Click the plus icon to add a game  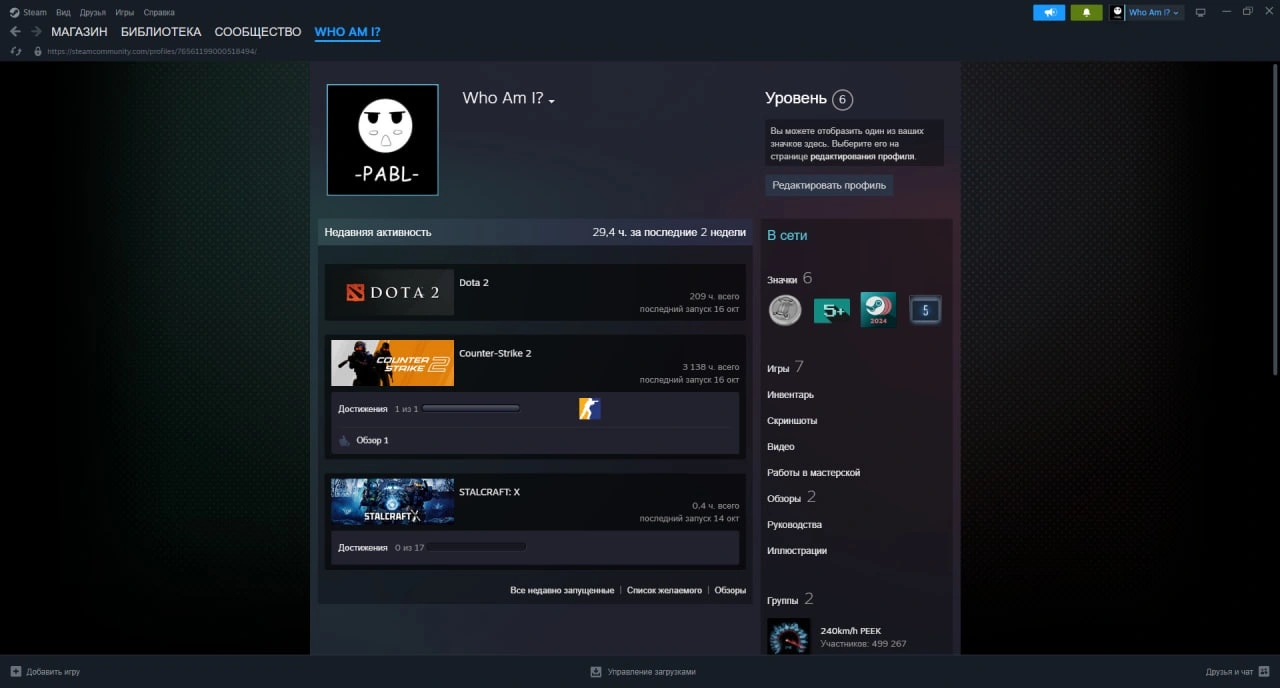(x=15, y=671)
